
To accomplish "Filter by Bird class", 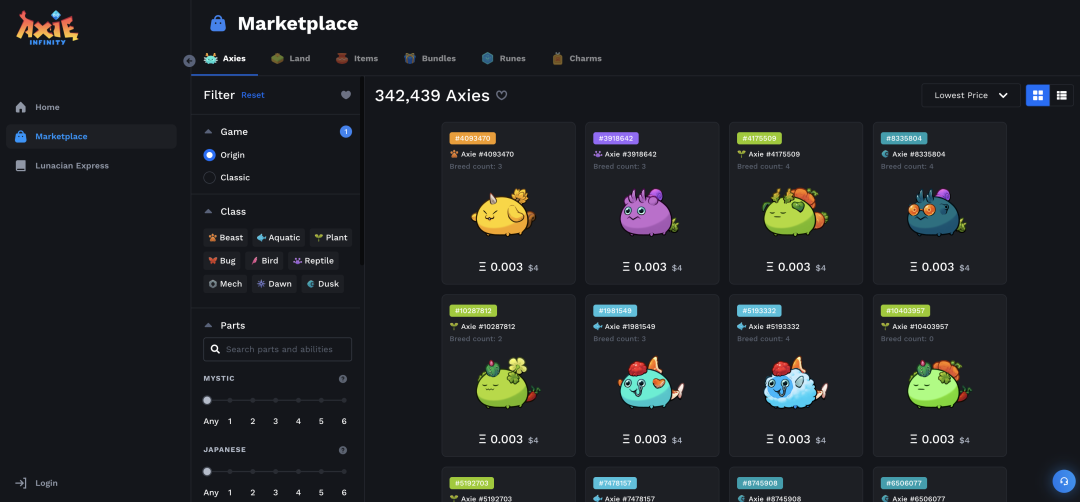I will coord(264,261).
